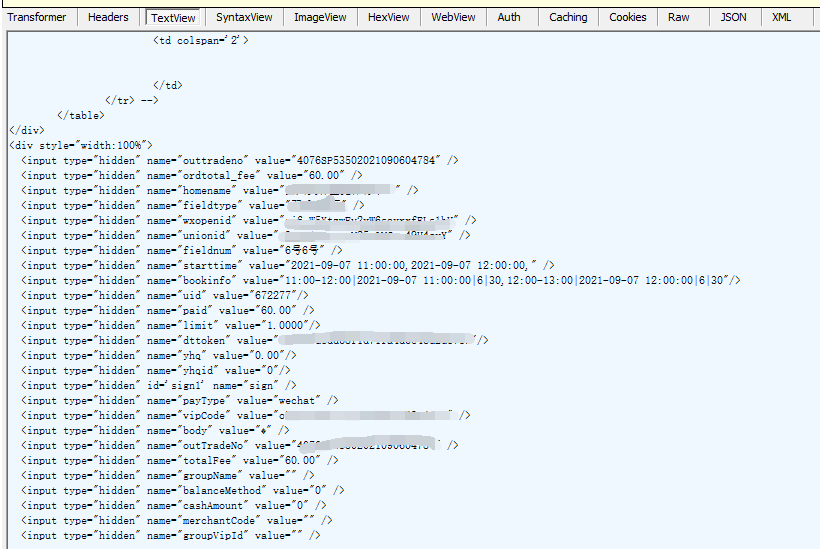
Task: Click the dttoken hidden input line
Action: tap(255, 341)
